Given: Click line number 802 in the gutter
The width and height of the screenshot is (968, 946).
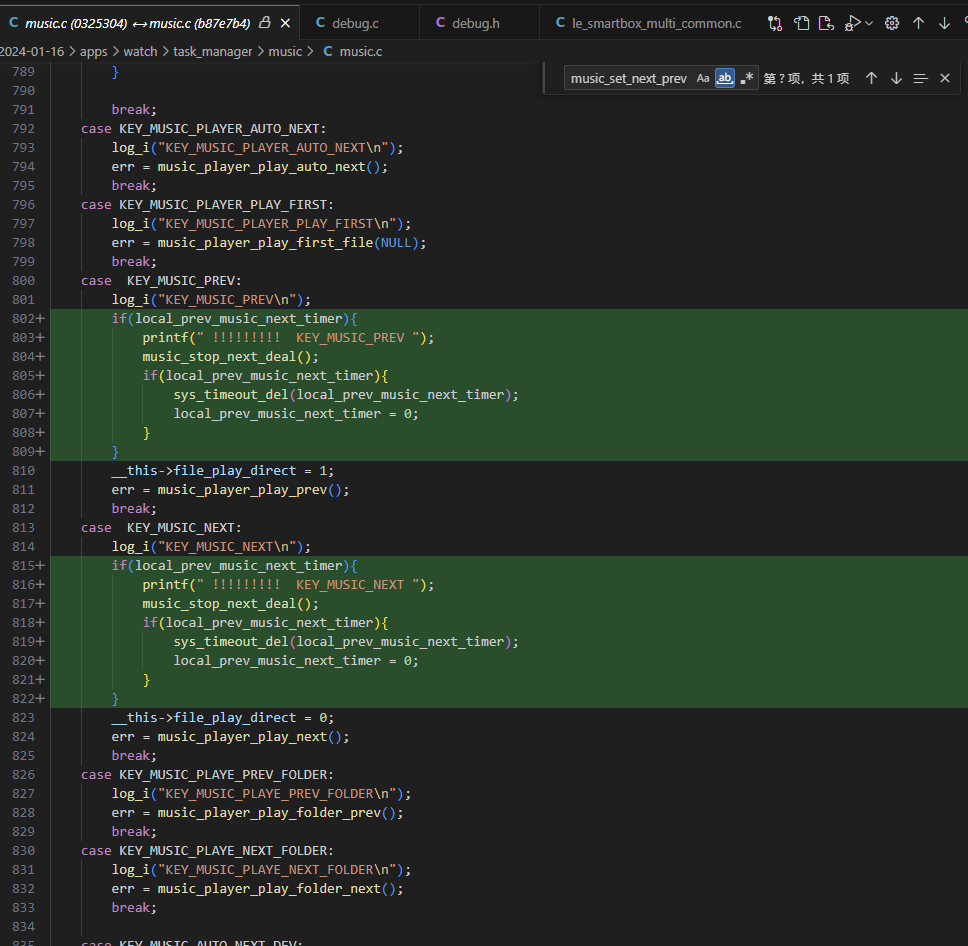Looking at the screenshot, I should pos(23,319).
